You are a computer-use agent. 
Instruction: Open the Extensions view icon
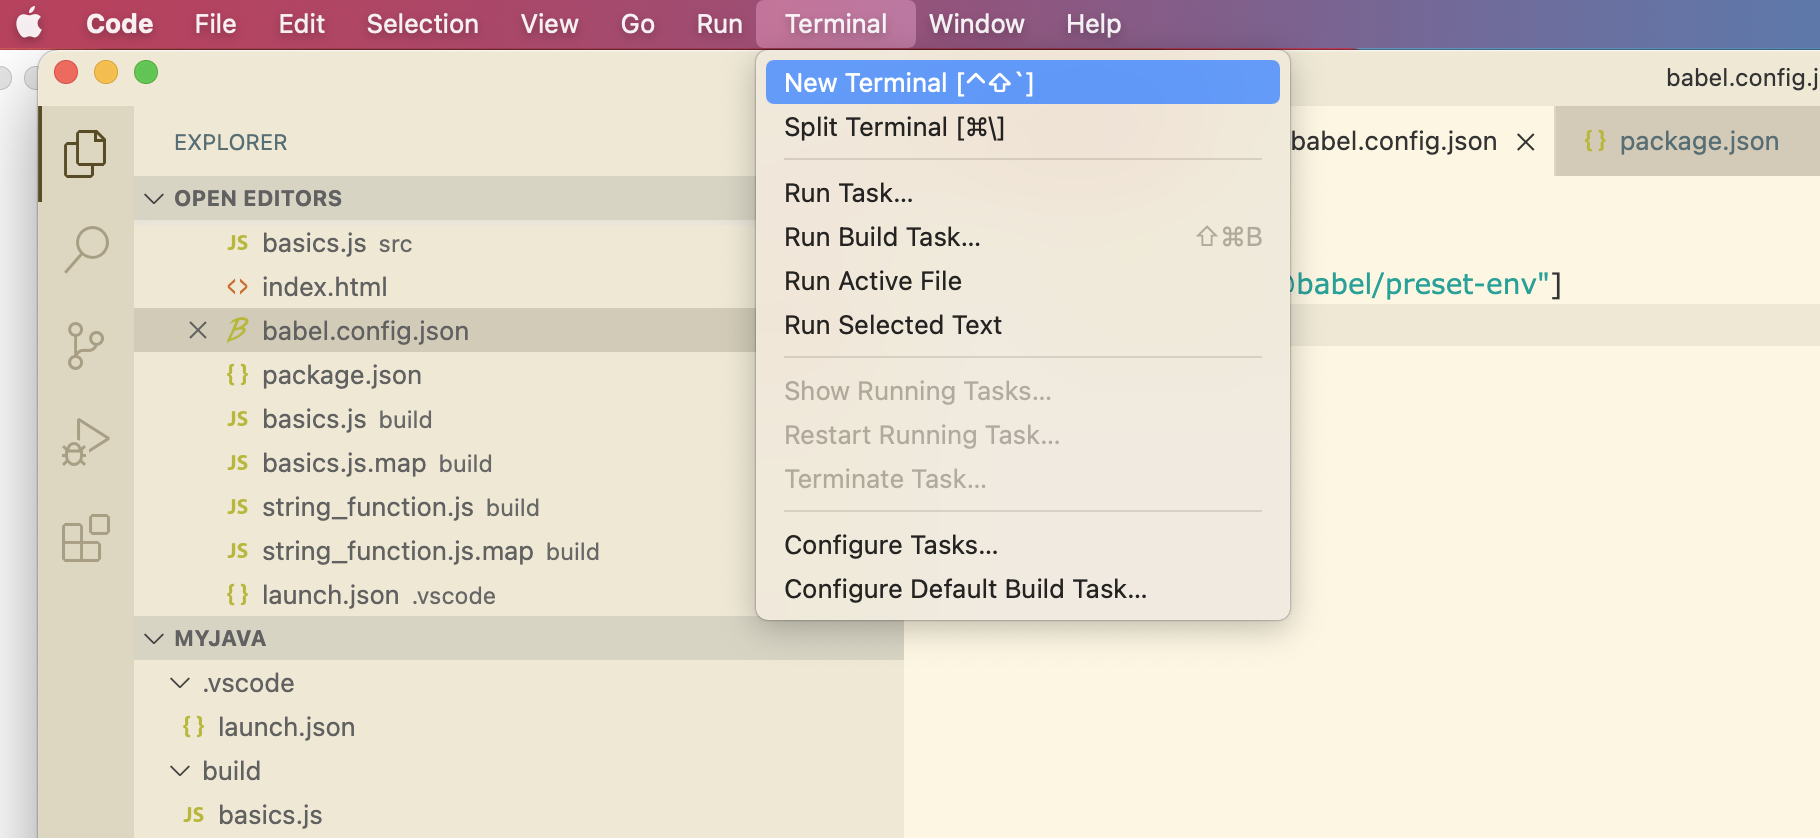85,539
